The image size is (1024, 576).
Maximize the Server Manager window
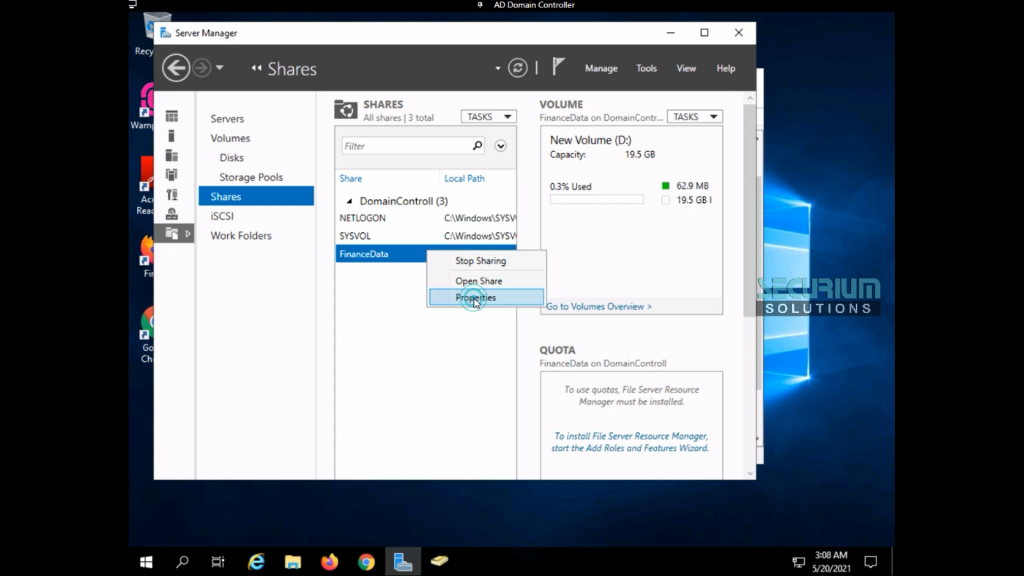click(x=705, y=33)
